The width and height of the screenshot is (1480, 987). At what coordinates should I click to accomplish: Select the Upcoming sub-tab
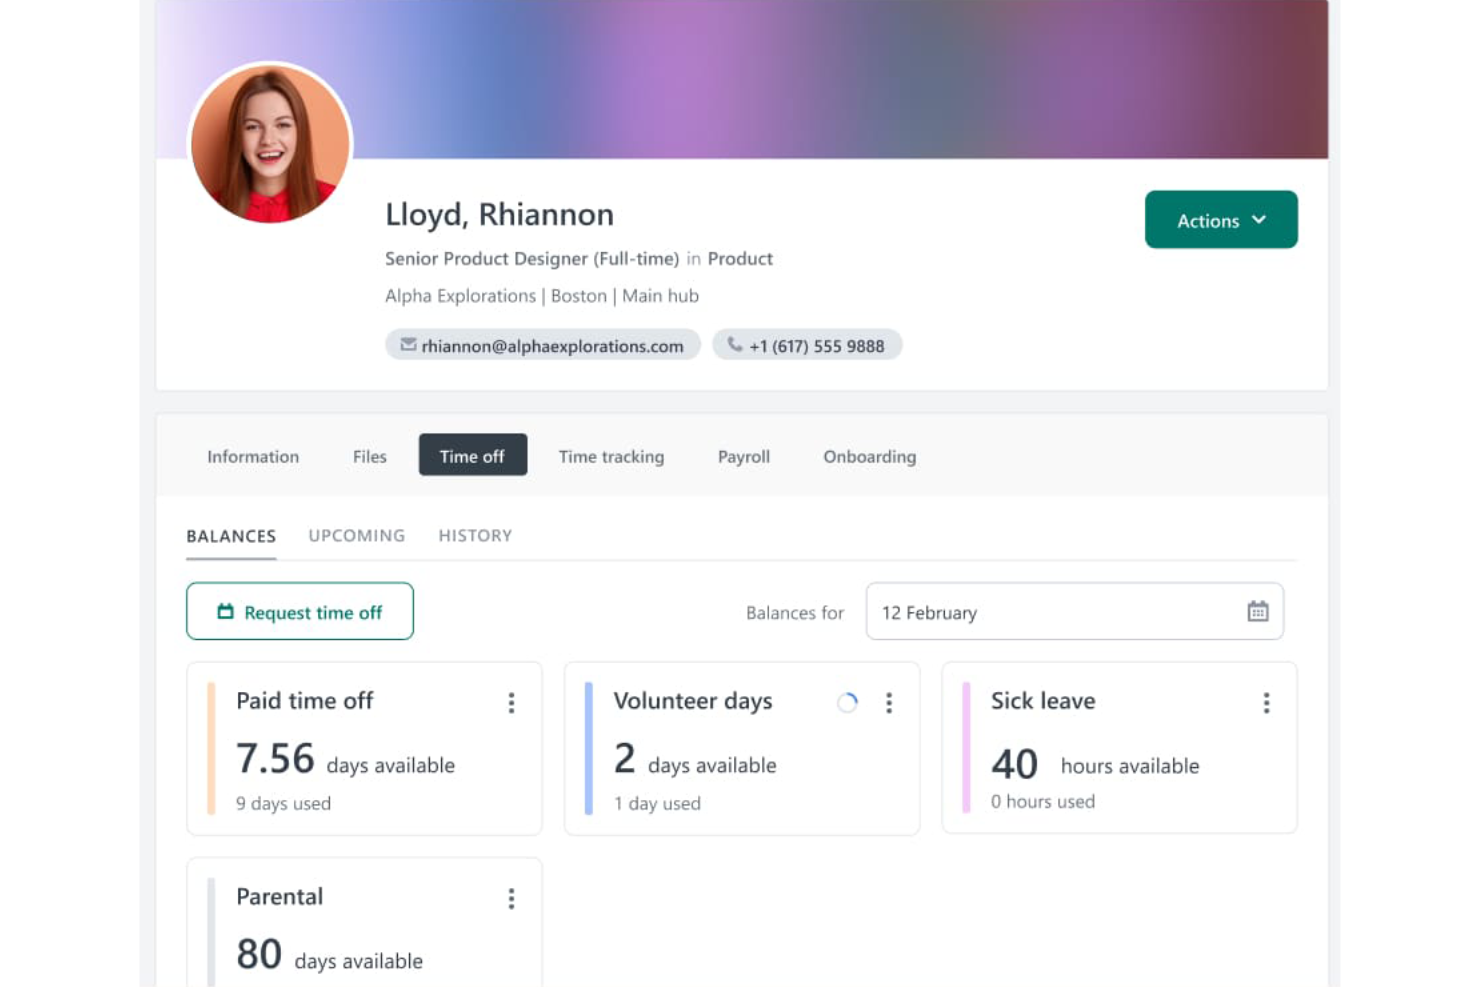click(x=356, y=535)
